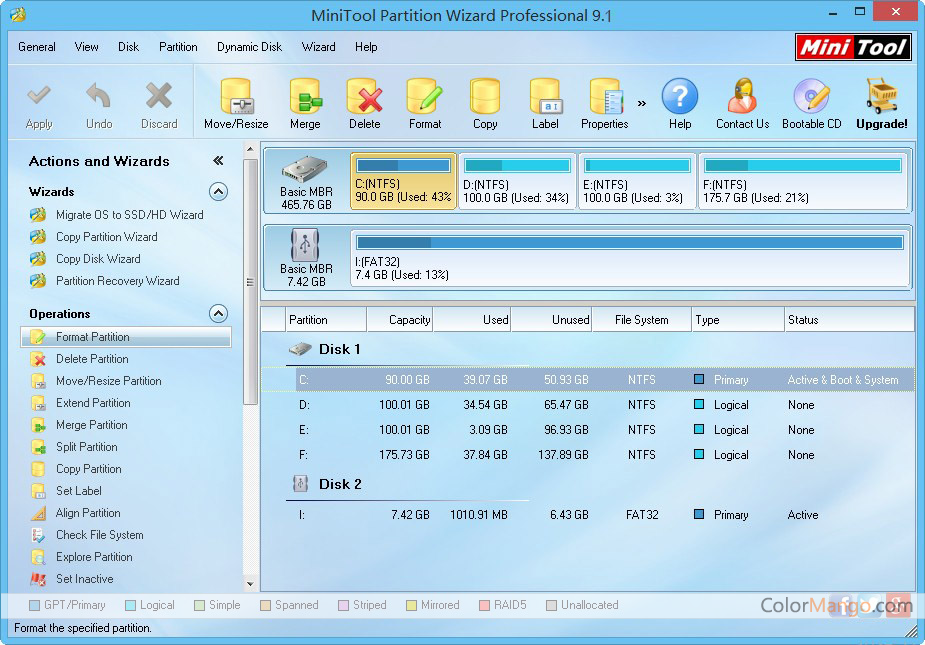Click the Check File System sidebar icon
Screen dimensions: 925x645
click(x=38, y=535)
